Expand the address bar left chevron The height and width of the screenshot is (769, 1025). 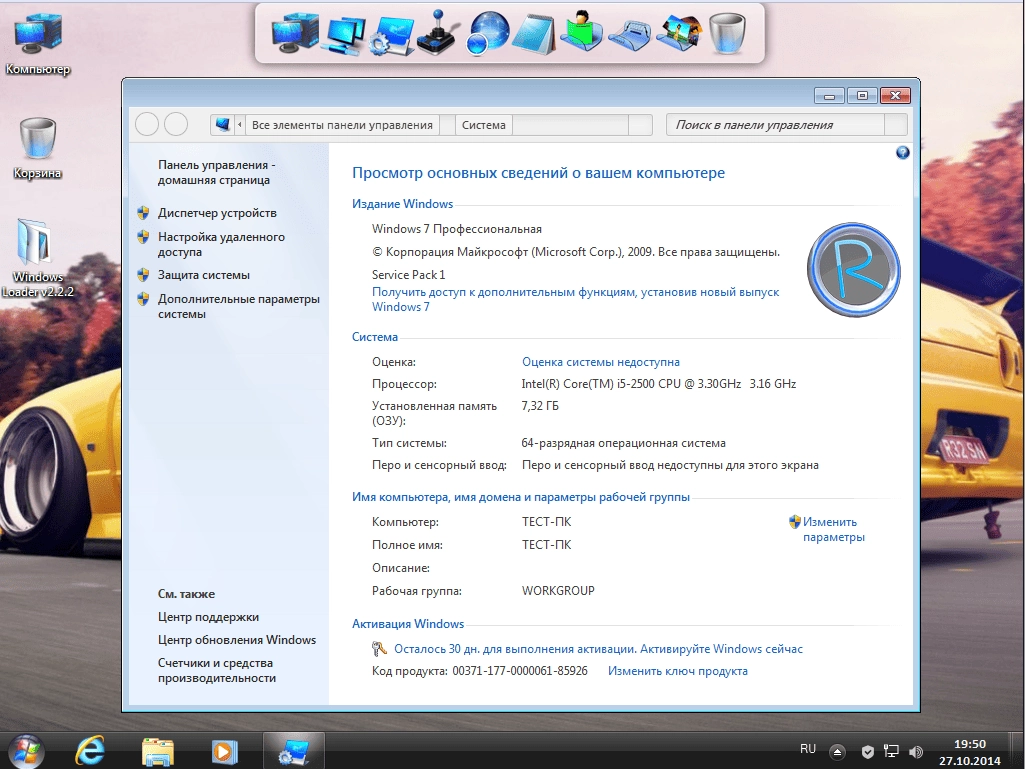(x=239, y=125)
